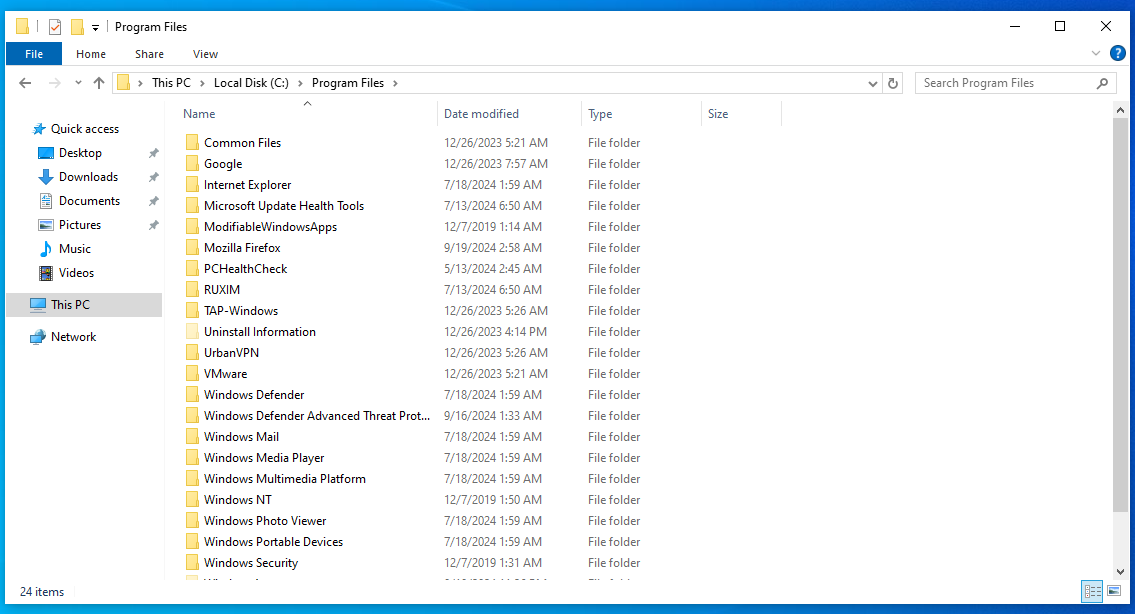Click the New Folder quick access icon
The width and height of the screenshot is (1135, 614).
point(77,27)
